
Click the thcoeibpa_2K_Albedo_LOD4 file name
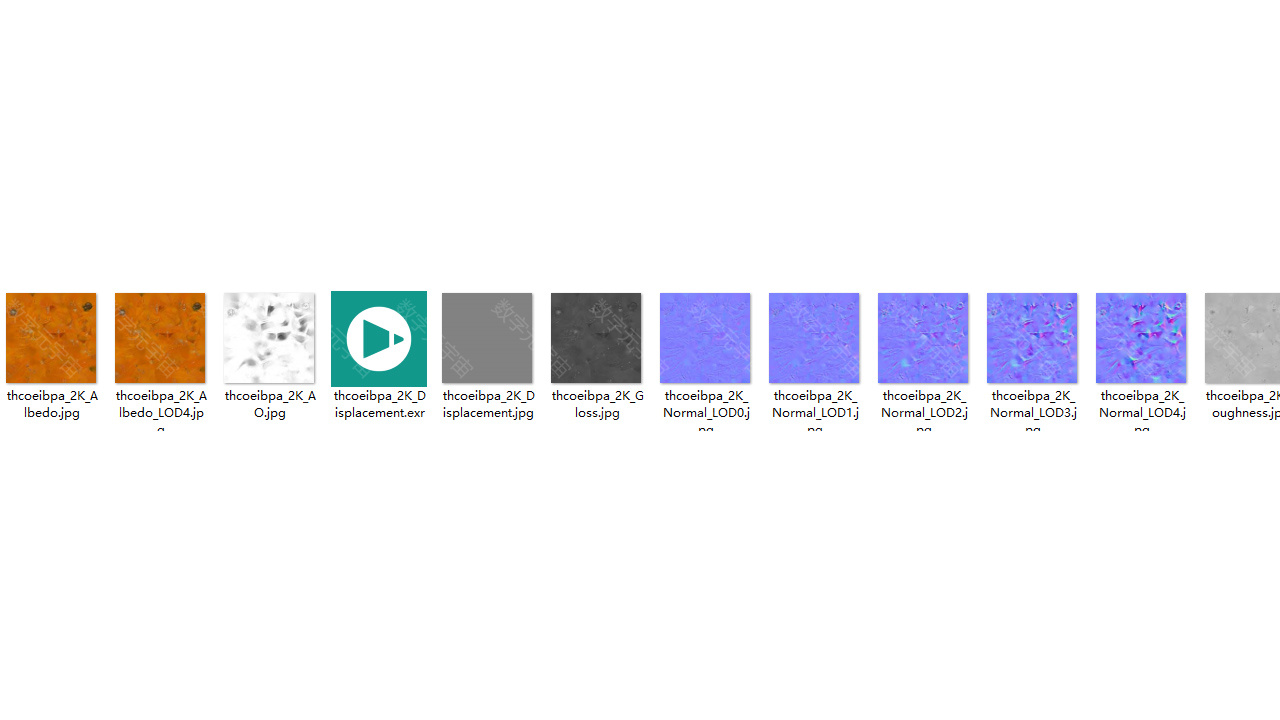click(160, 411)
